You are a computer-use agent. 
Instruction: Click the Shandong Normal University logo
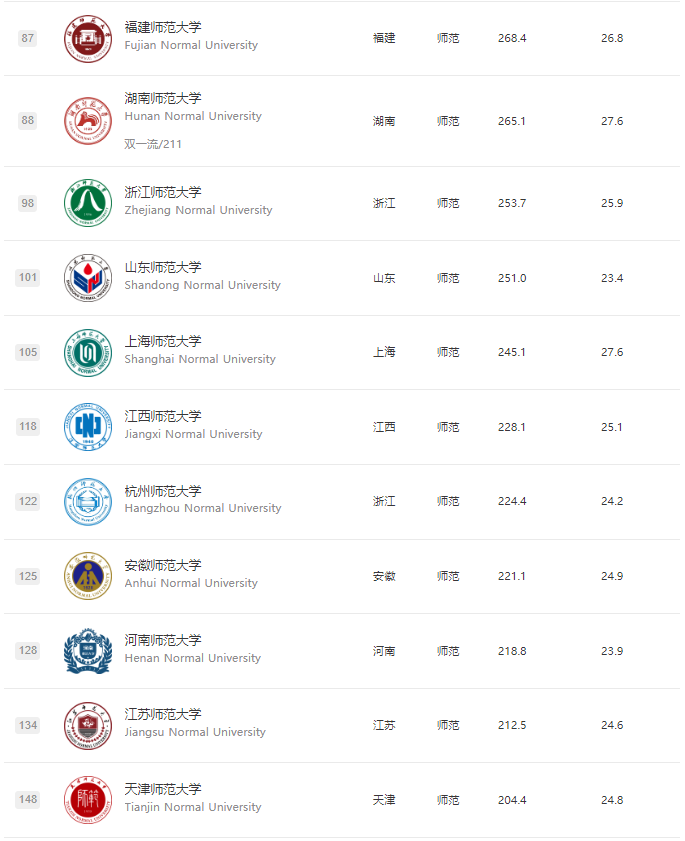tap(84, 277)
